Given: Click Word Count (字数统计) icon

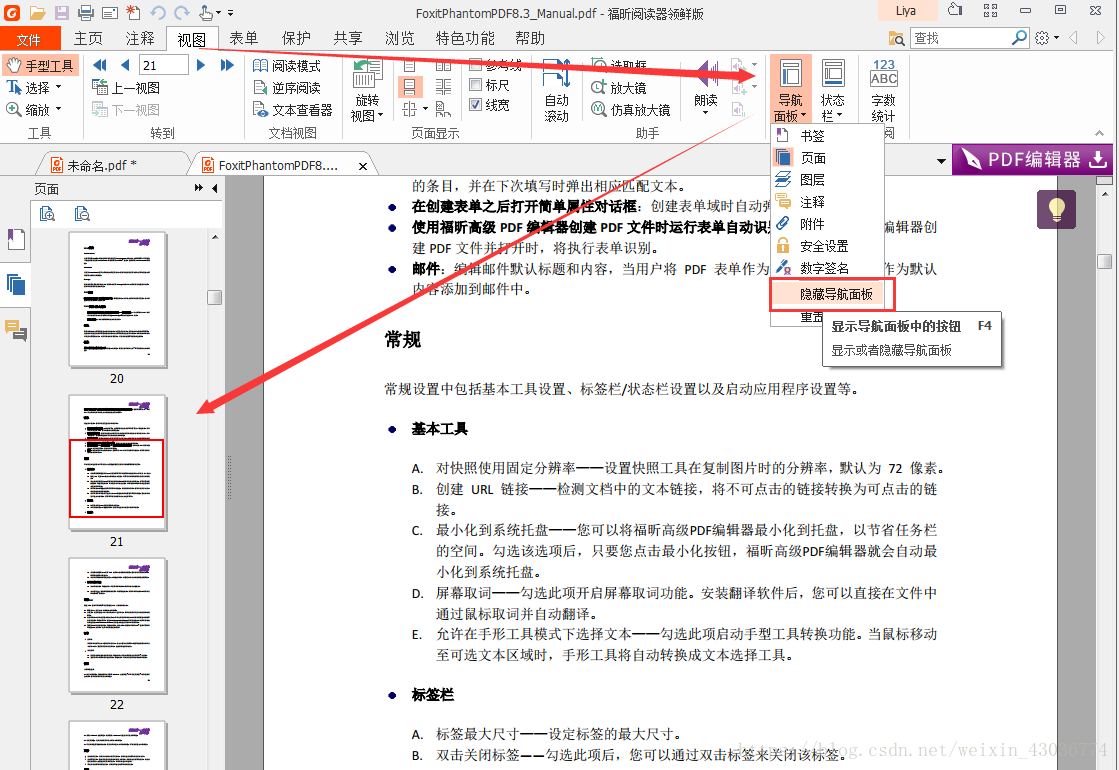Looking at the screenshot, I should (883, 91).
